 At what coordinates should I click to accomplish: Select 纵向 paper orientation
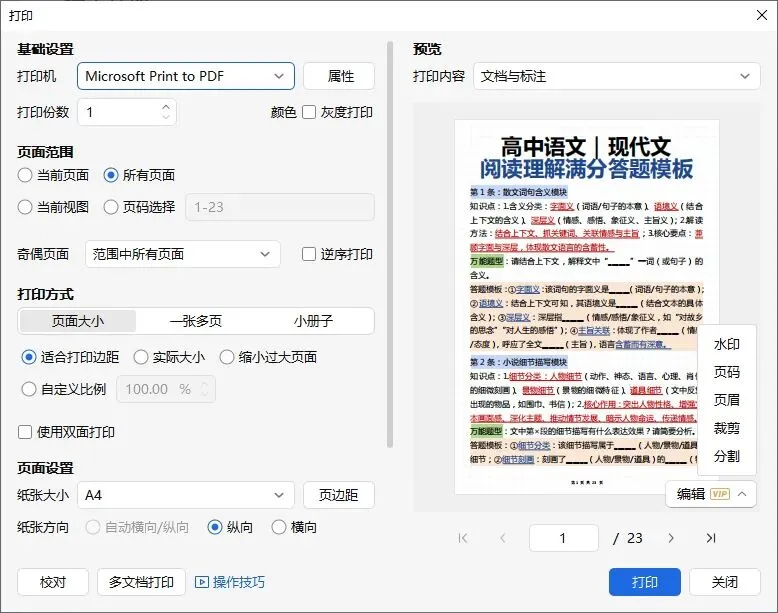[215, 527]
